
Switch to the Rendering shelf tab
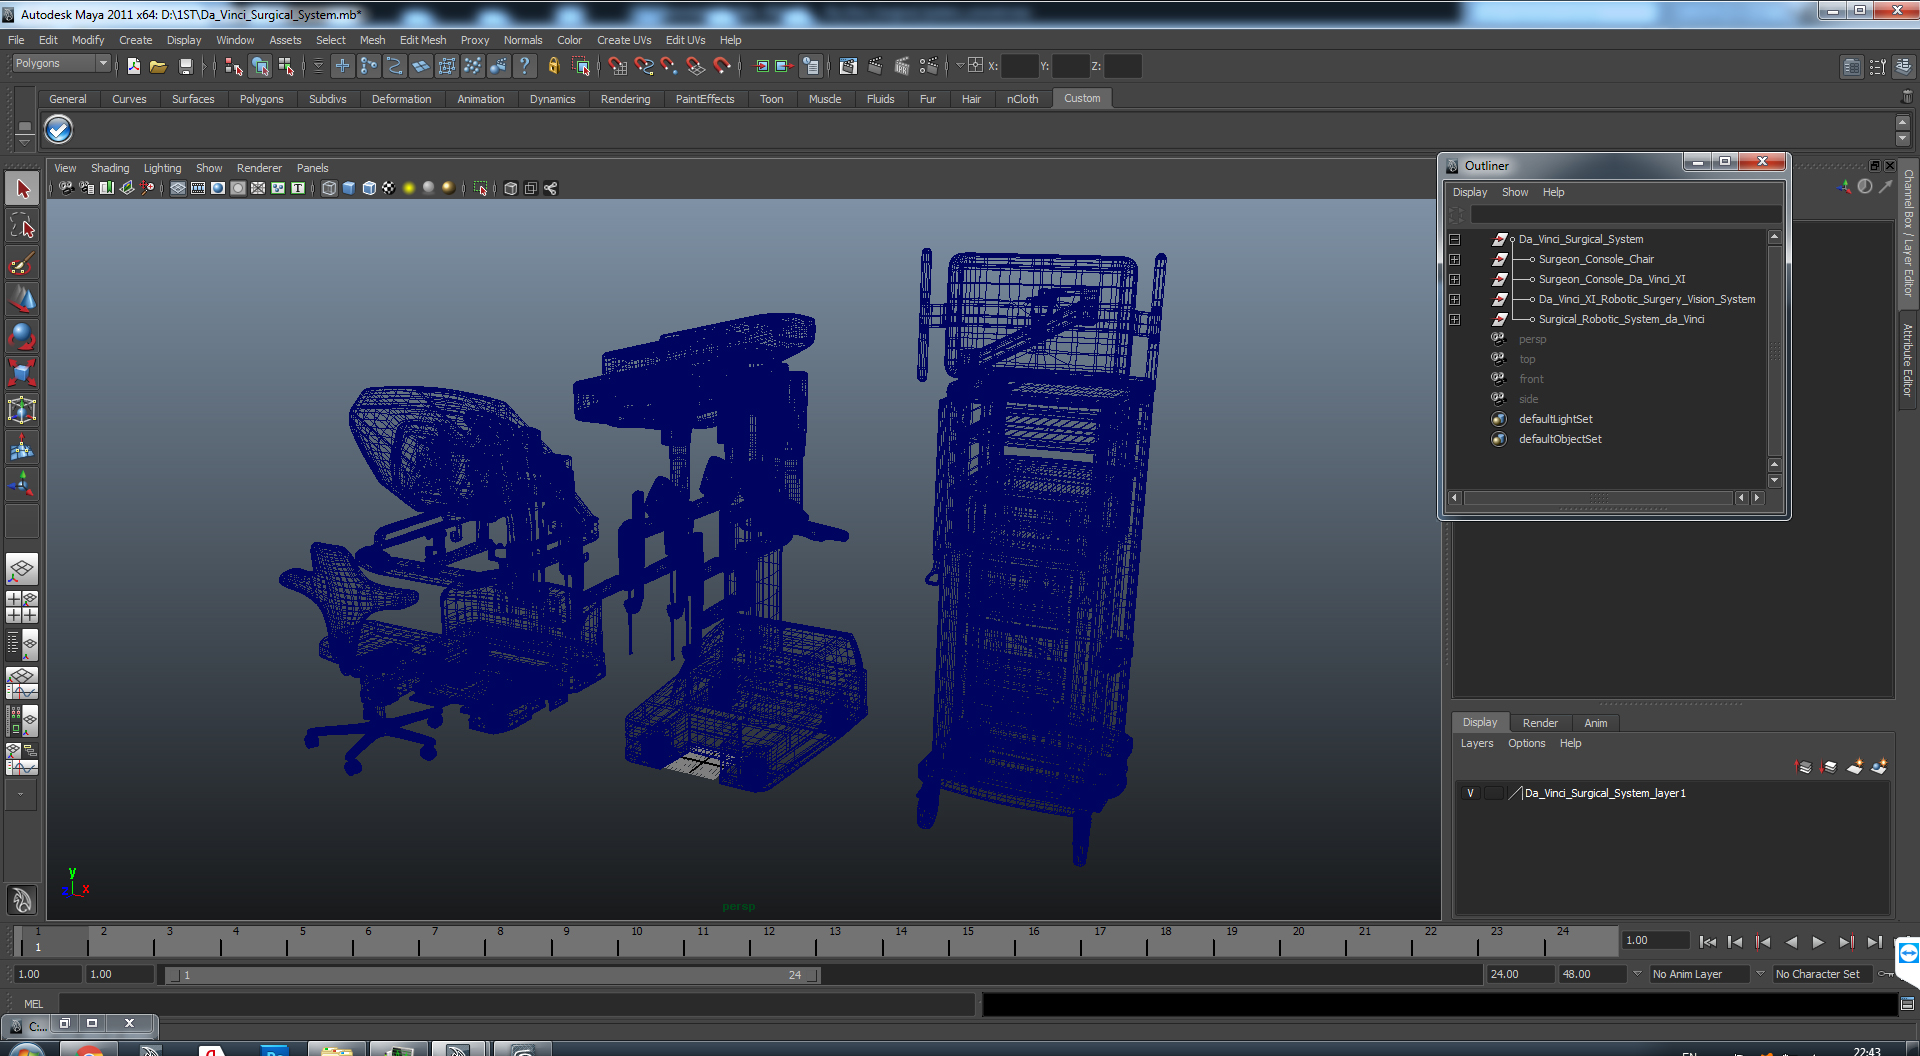625,99
